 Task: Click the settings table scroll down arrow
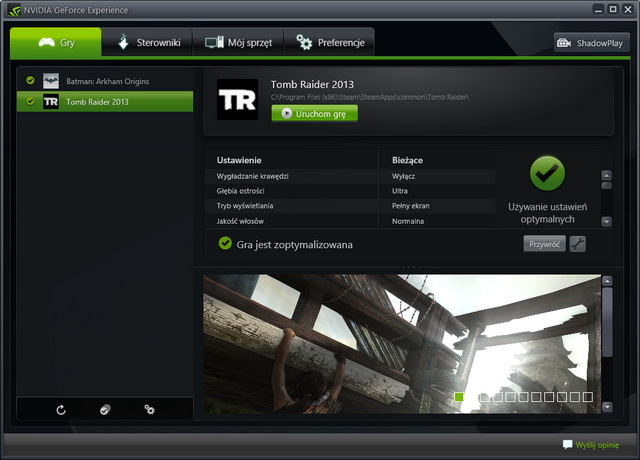tap(607, 222)
